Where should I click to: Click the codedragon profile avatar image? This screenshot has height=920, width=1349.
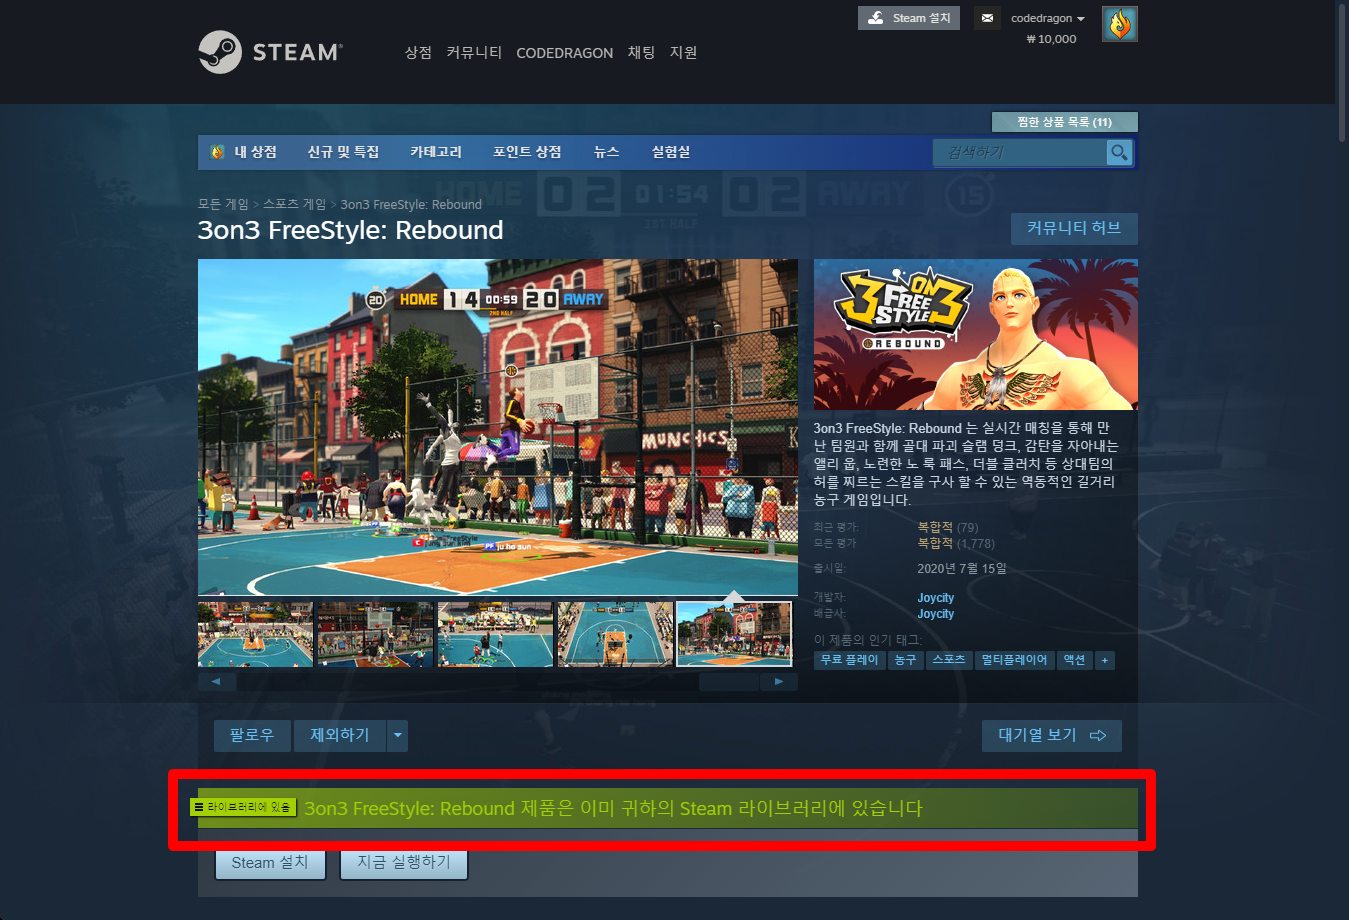point(1119,24)
